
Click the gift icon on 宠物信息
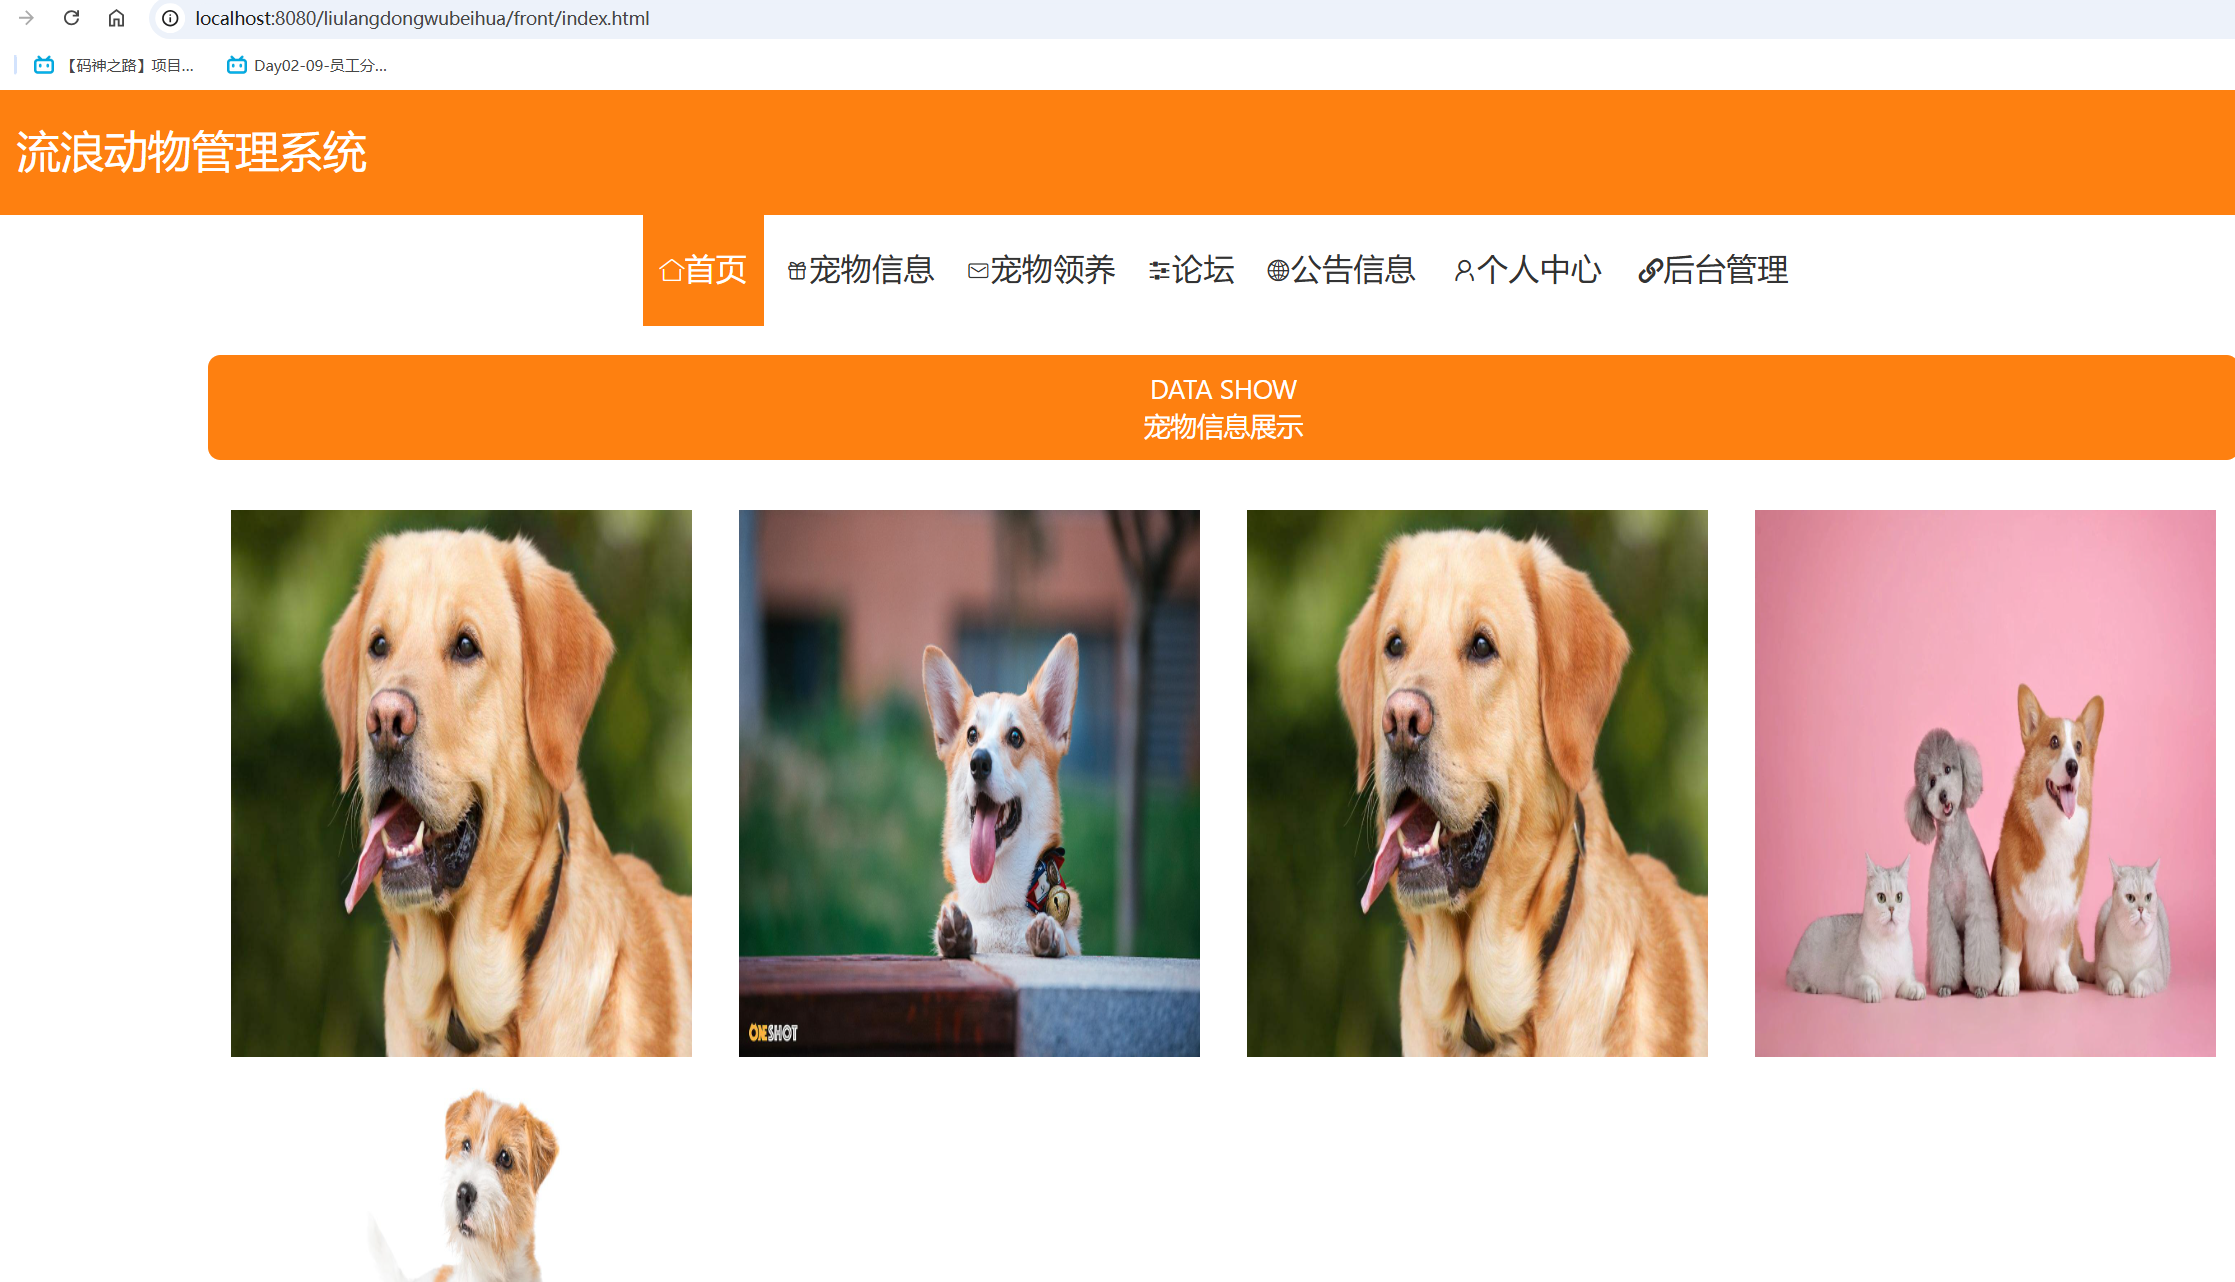[795, 268]
